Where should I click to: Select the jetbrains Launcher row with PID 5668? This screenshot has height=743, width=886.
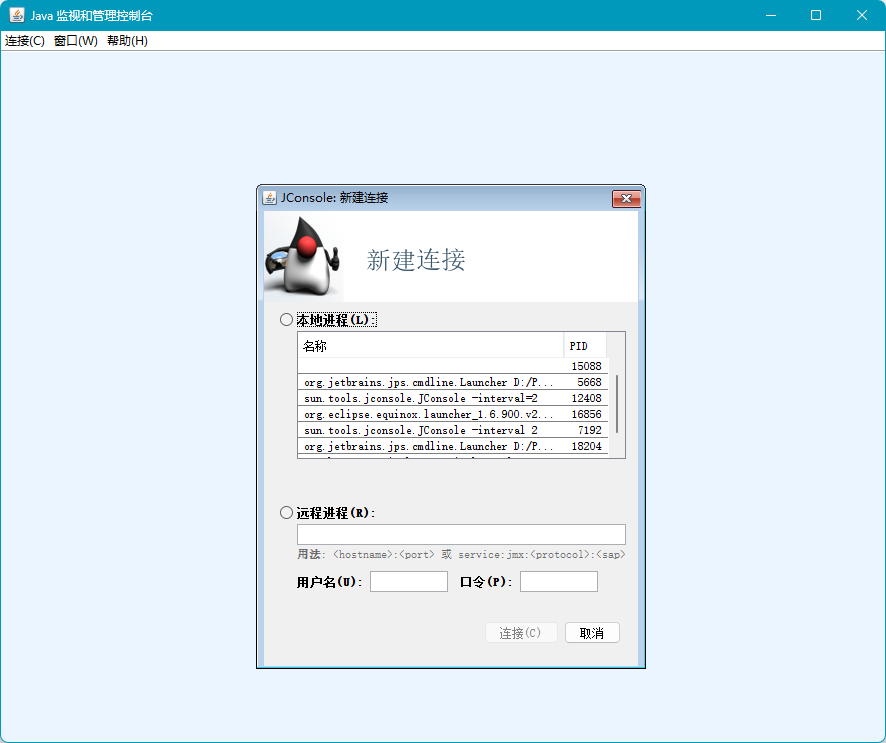click(x=453, y=382)
